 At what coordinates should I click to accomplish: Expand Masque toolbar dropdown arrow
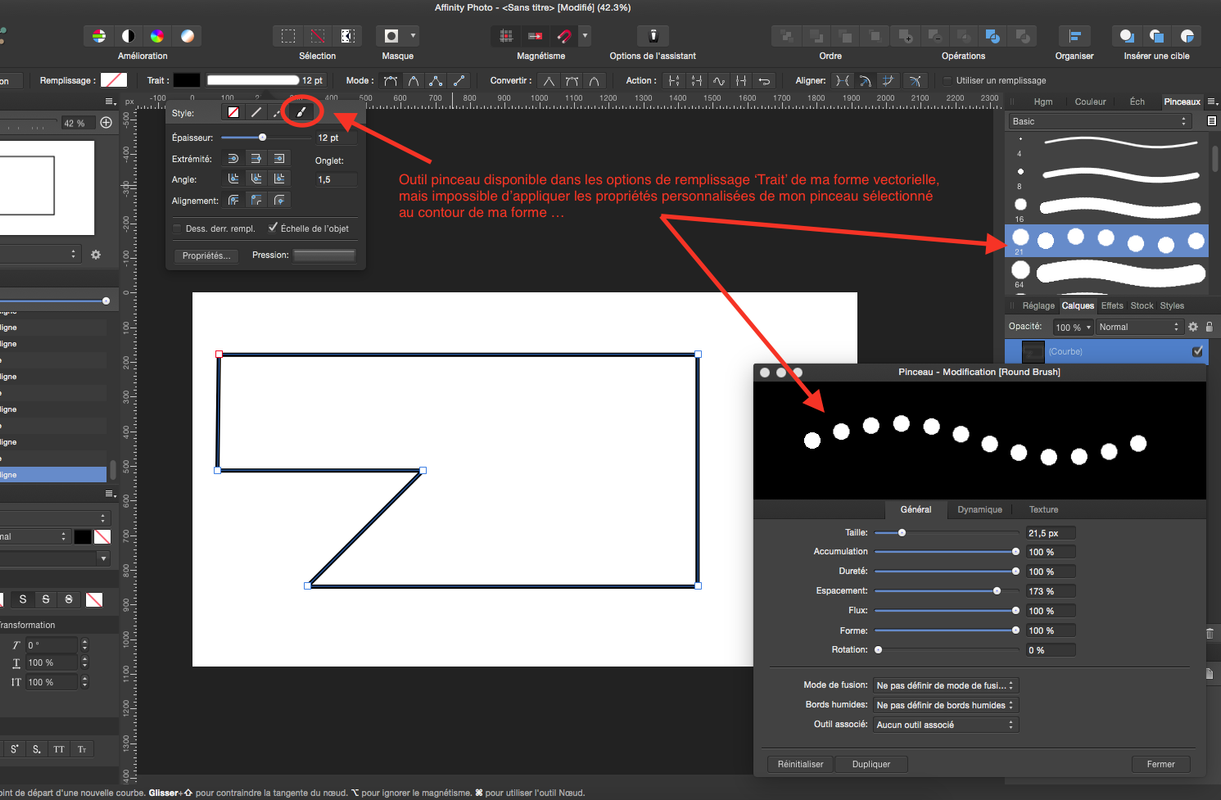(413, 36)
